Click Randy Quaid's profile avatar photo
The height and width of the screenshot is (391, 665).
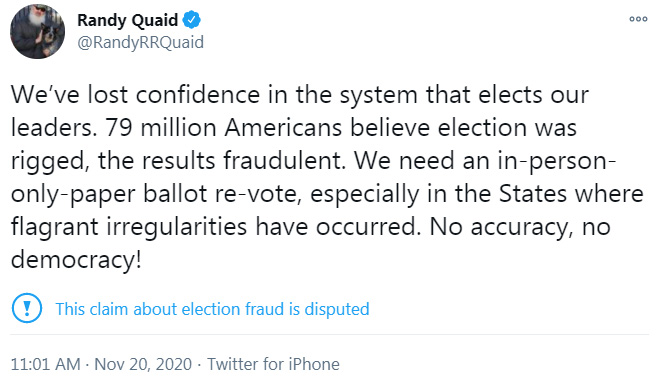pos(37,31)
